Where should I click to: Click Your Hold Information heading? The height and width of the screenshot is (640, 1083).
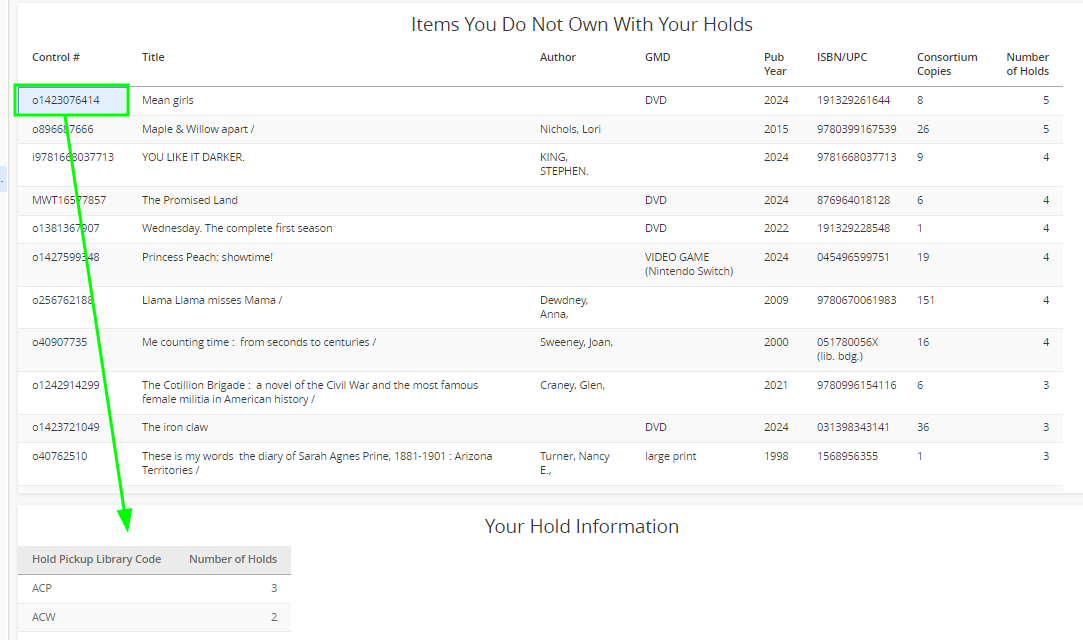pos(582,526)
